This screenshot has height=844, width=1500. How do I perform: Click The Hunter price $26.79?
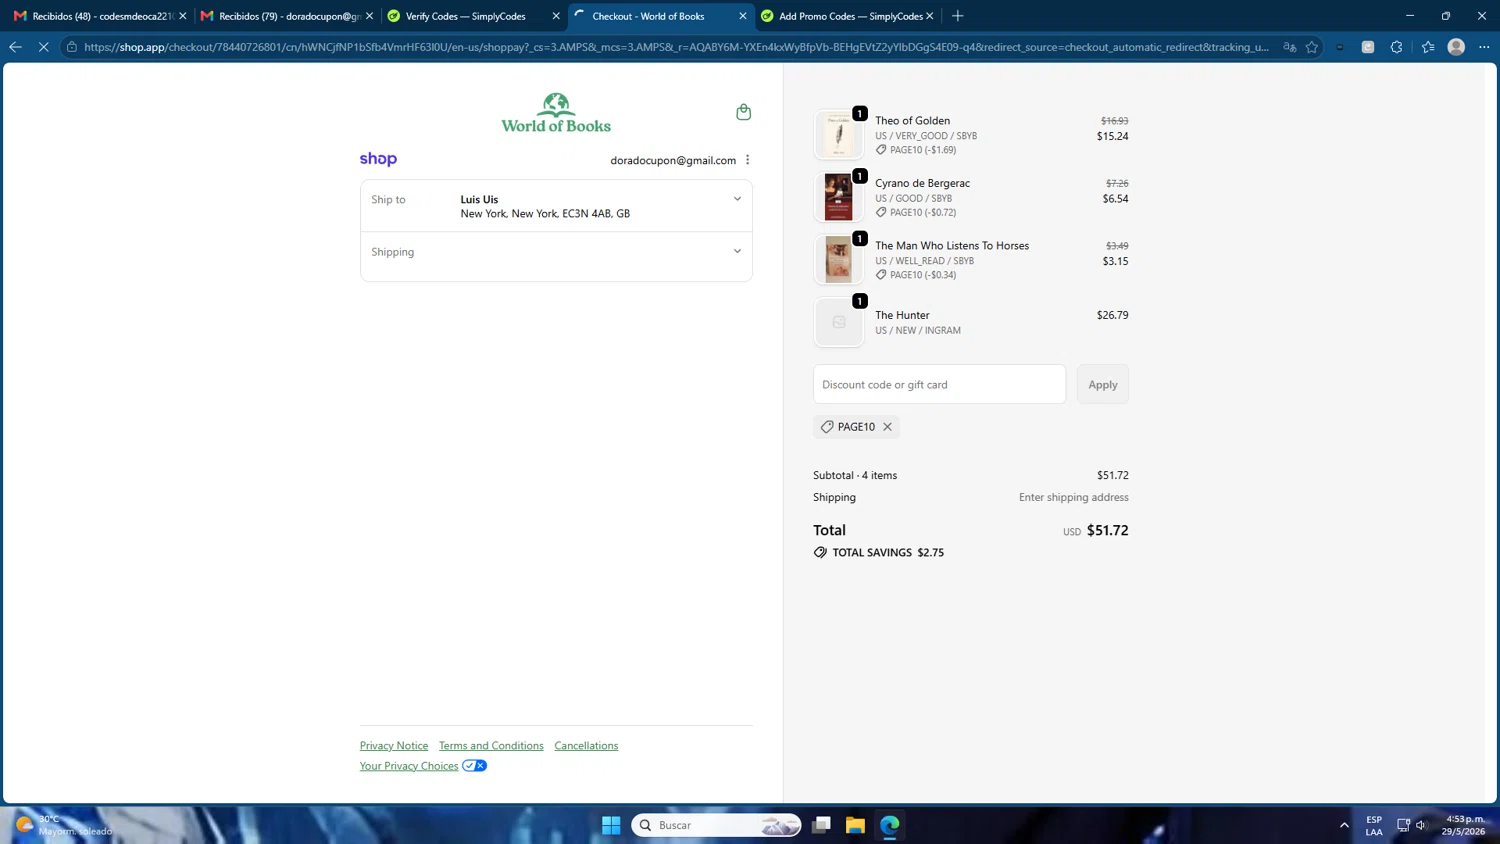tap(1113, 315)
